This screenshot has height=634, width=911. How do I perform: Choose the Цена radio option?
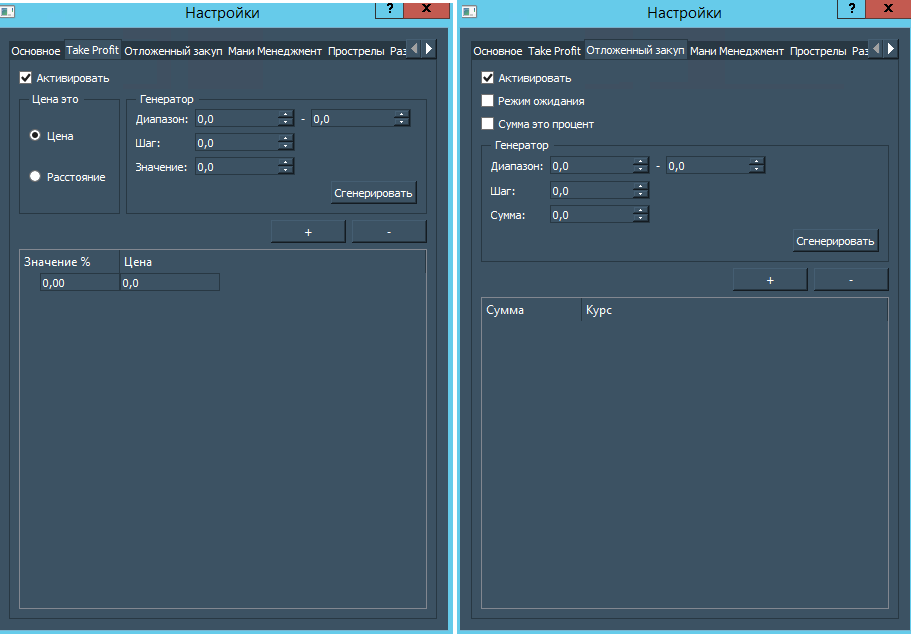click(x=35, y=135)
